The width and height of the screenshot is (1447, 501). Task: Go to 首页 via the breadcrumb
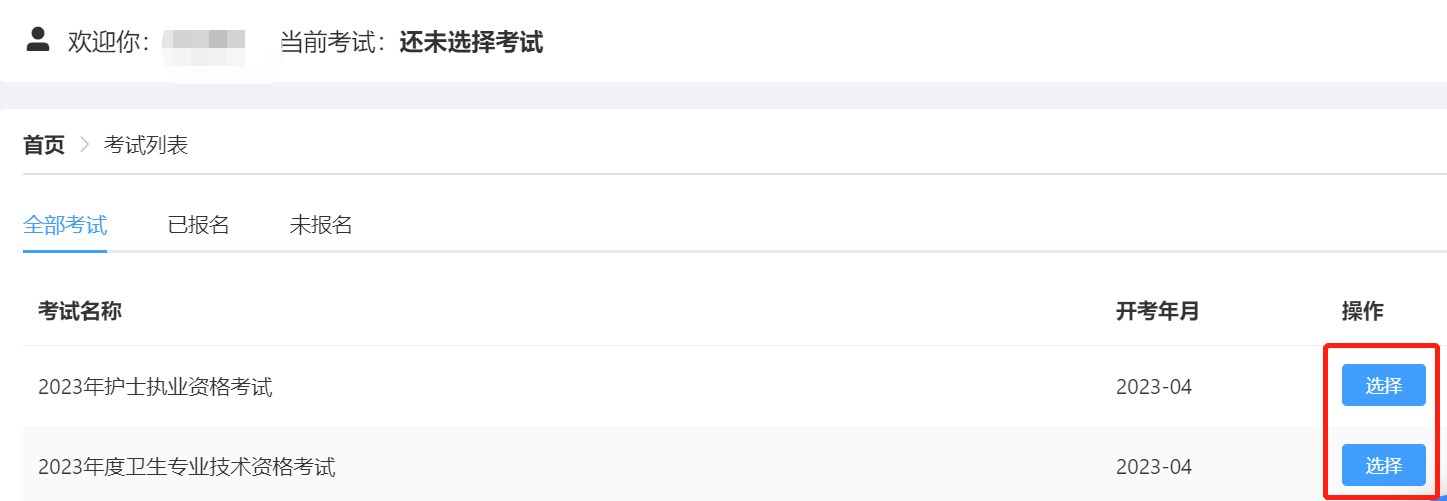click(44, 145)
